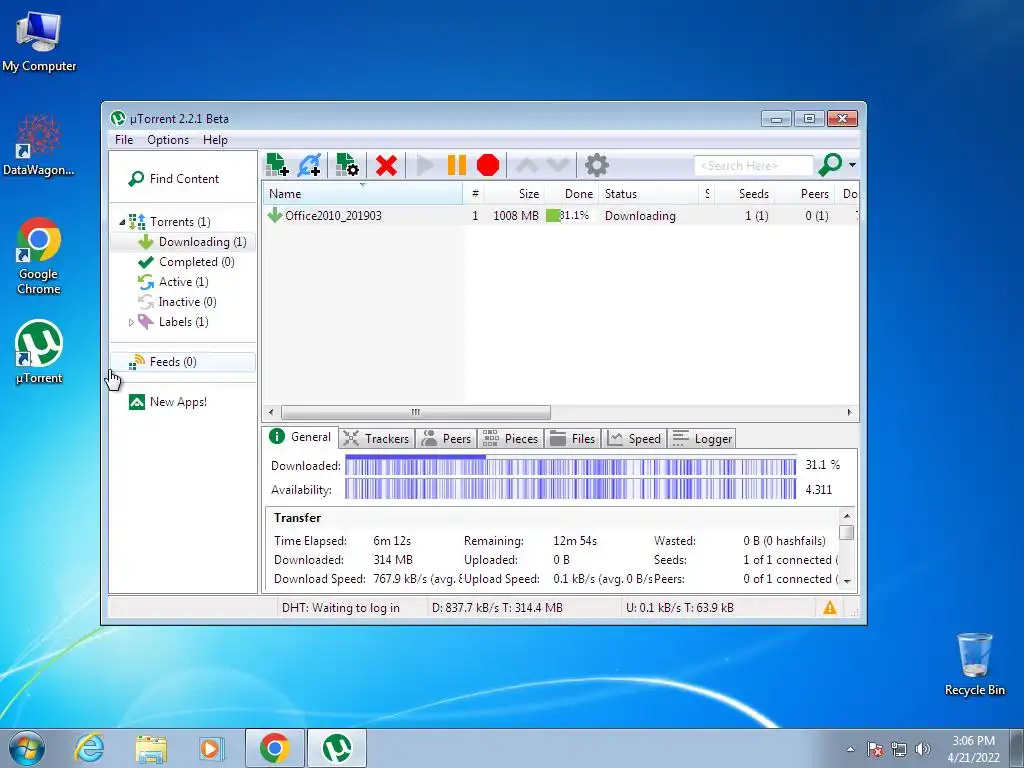Click the Start torrent play icon
This screenshot has height=768, width=1024.
(425, 165)
